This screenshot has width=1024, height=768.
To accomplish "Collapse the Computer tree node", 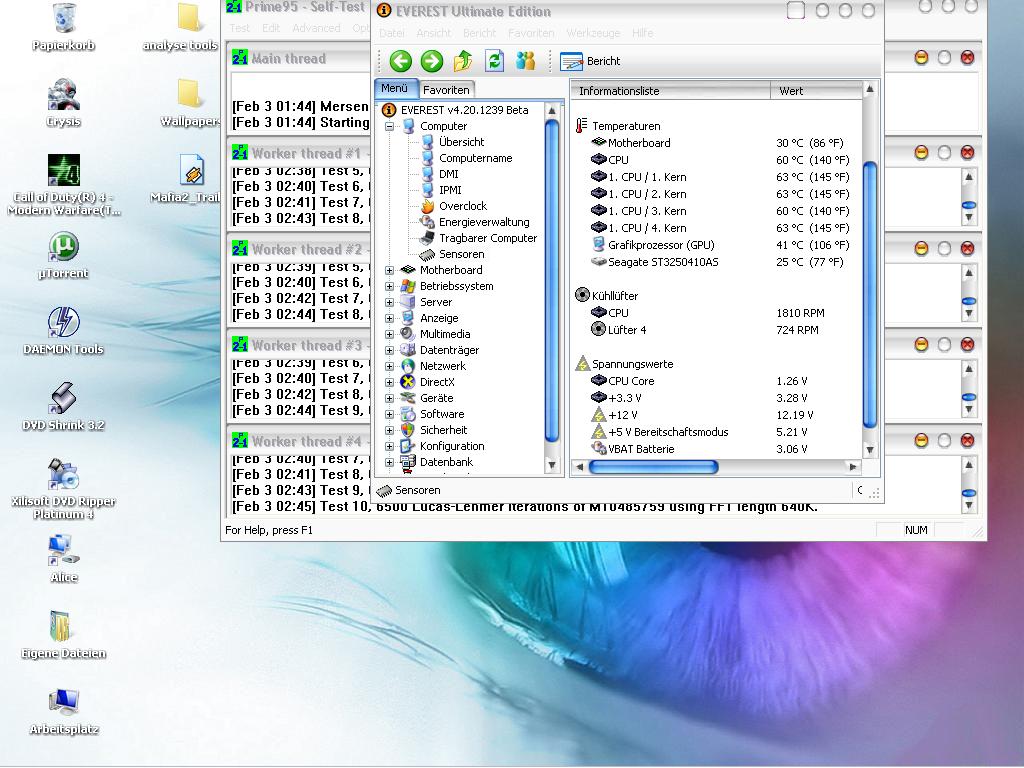I will pyautogui.click(x=389, y=126).
